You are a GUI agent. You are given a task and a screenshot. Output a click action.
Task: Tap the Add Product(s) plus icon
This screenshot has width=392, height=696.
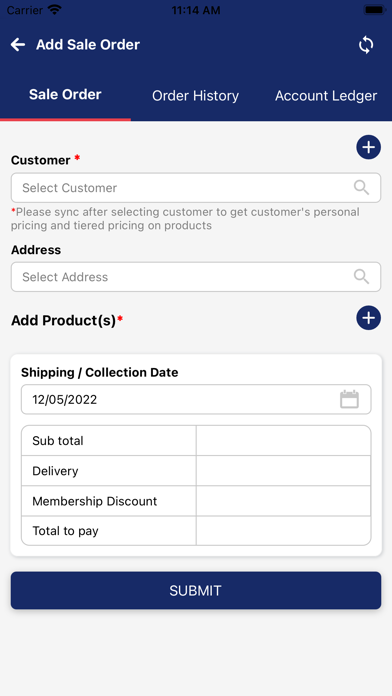(x=368, y=318)
